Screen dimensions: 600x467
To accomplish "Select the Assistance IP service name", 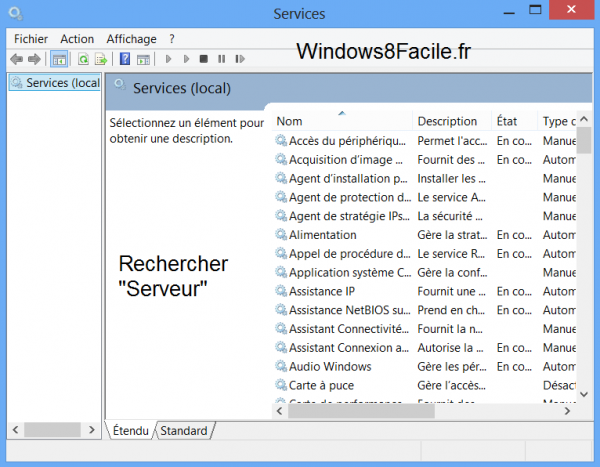I will click(x=322, y=291).
